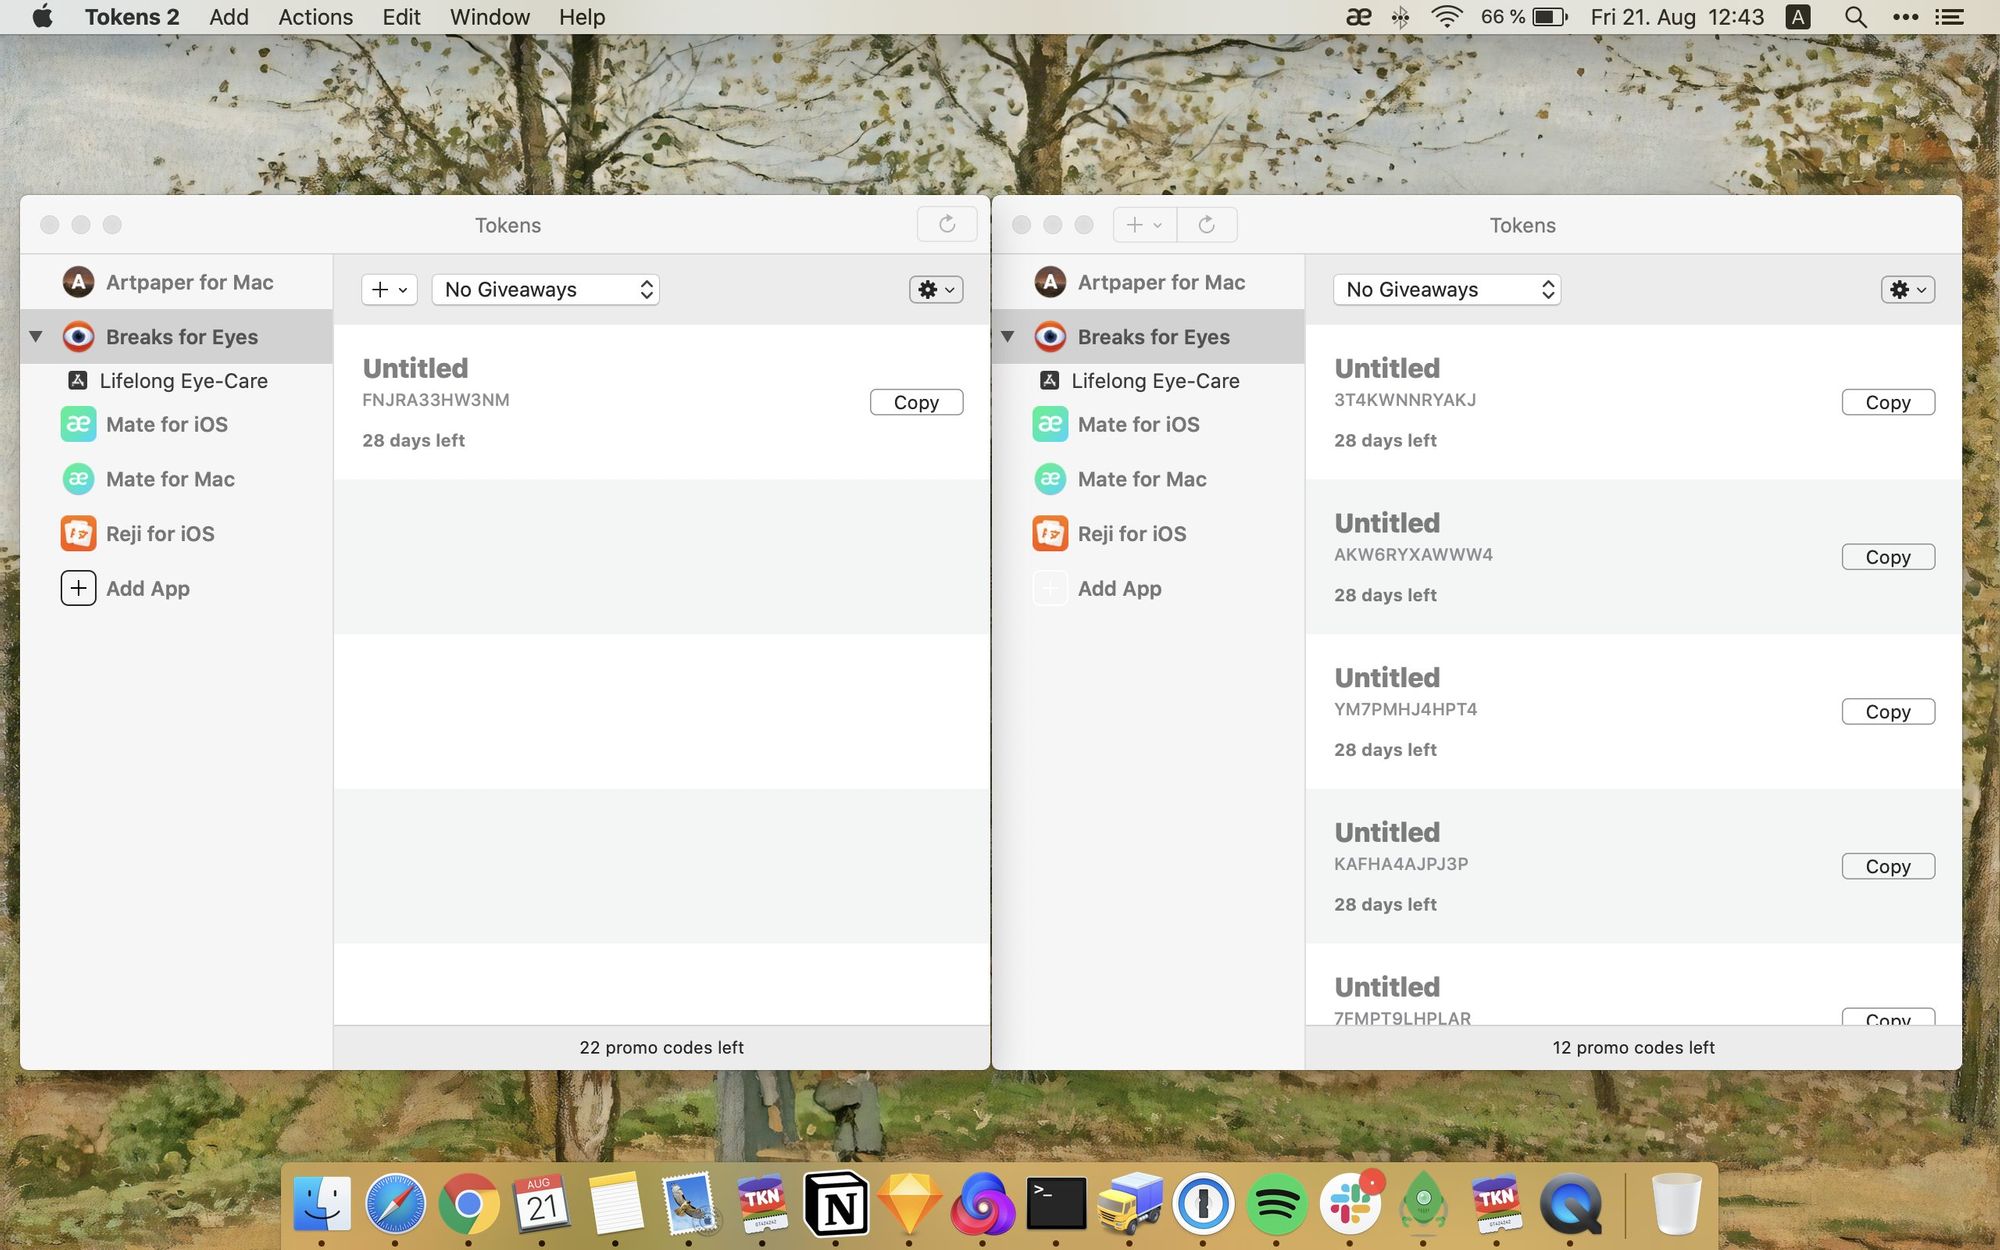Copy promo code 3T4KWNNRYAKJ
The height and width of the screenshot is (1250, 2000).
point(1888,402)
